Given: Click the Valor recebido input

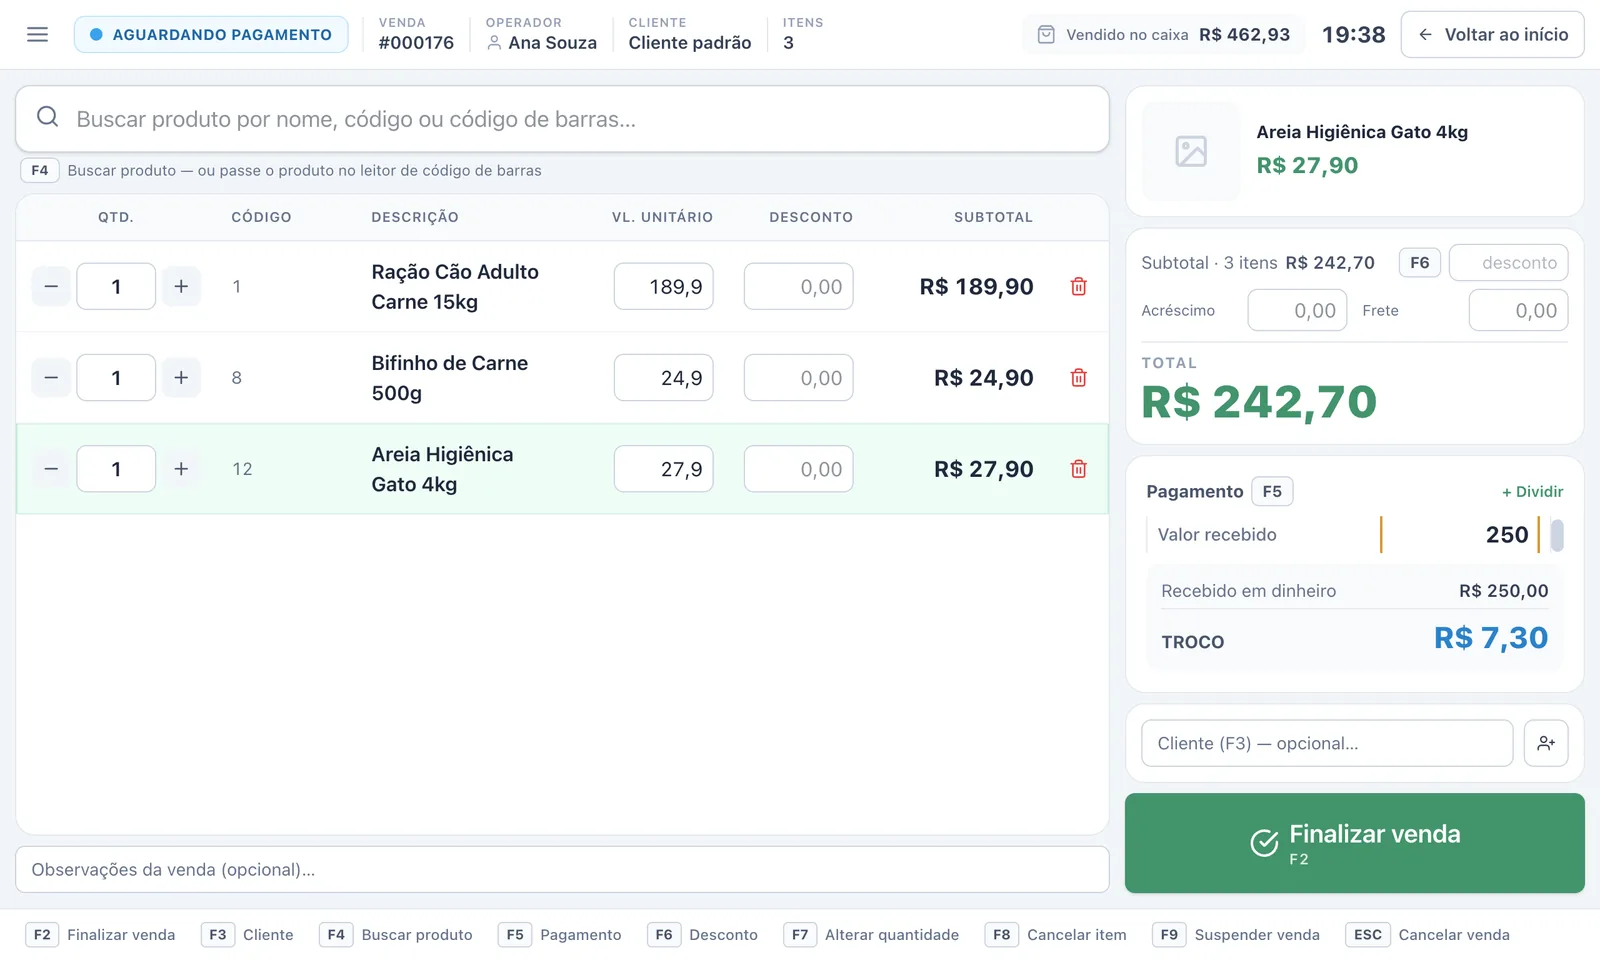Looking at the screenshot, I should point(1459,535).
